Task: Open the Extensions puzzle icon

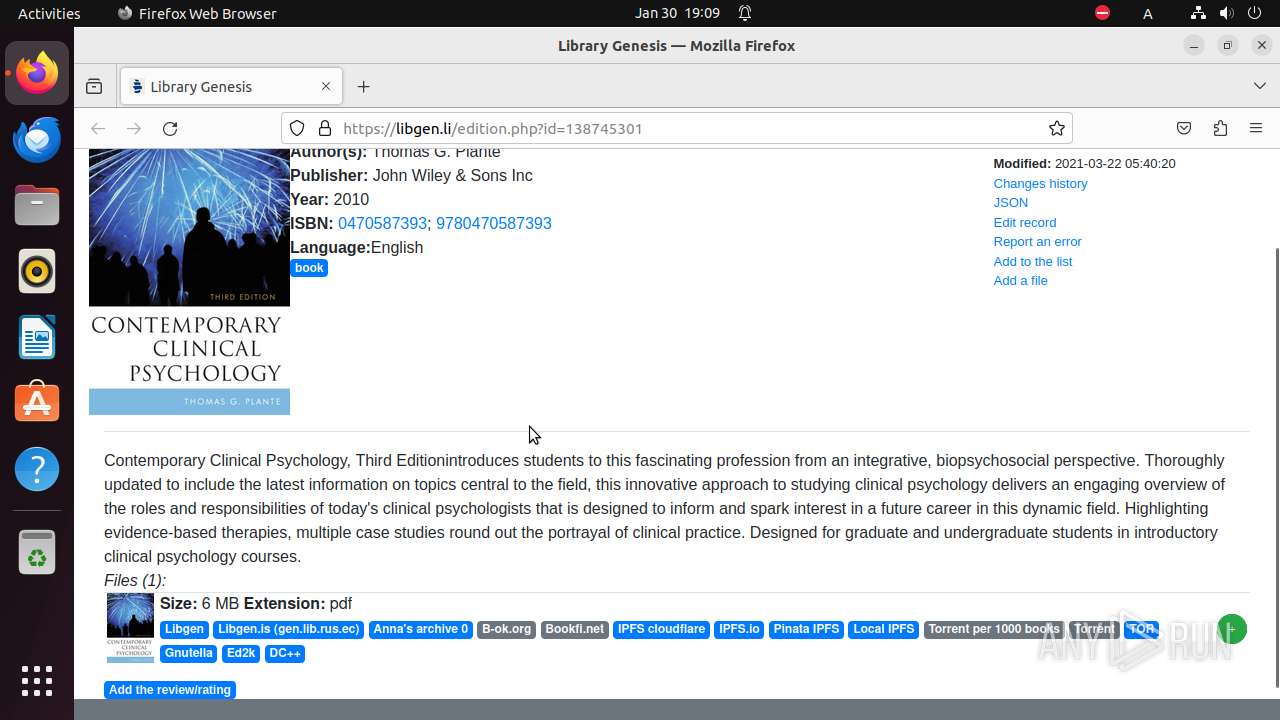Action: [x=1220, y=128]
